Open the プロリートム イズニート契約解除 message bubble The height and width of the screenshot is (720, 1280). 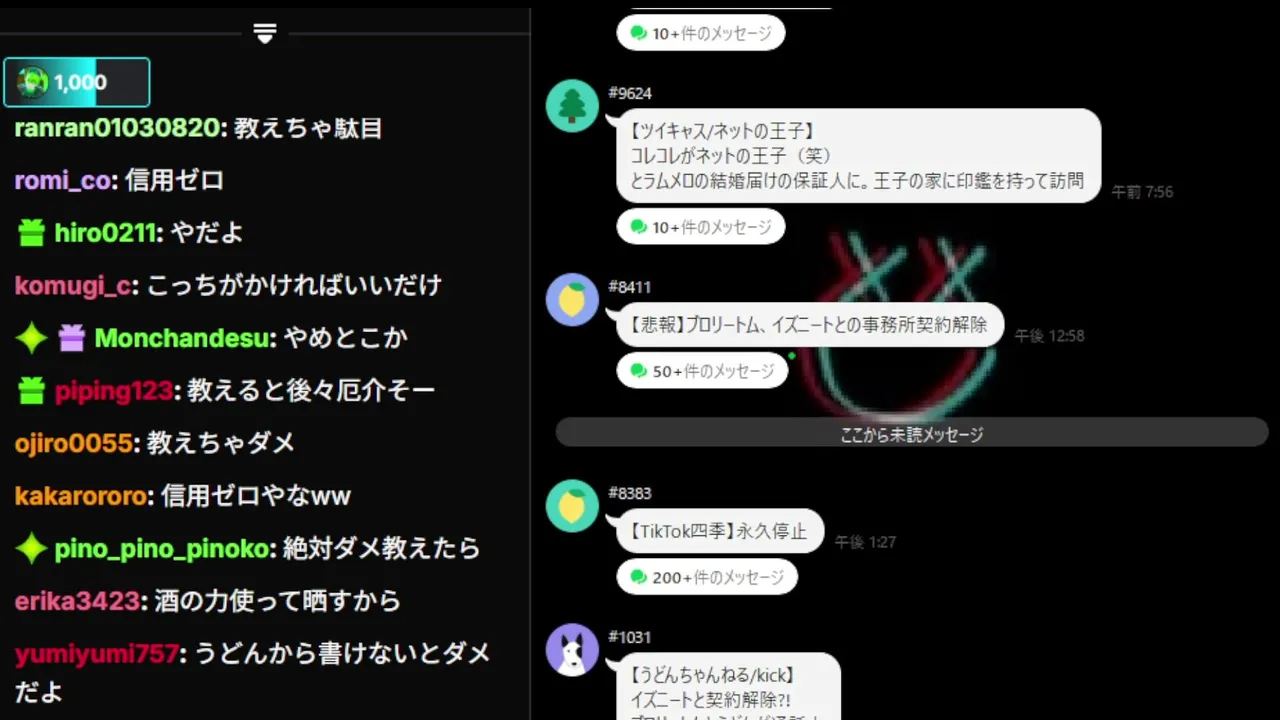[x=808, y=325]
